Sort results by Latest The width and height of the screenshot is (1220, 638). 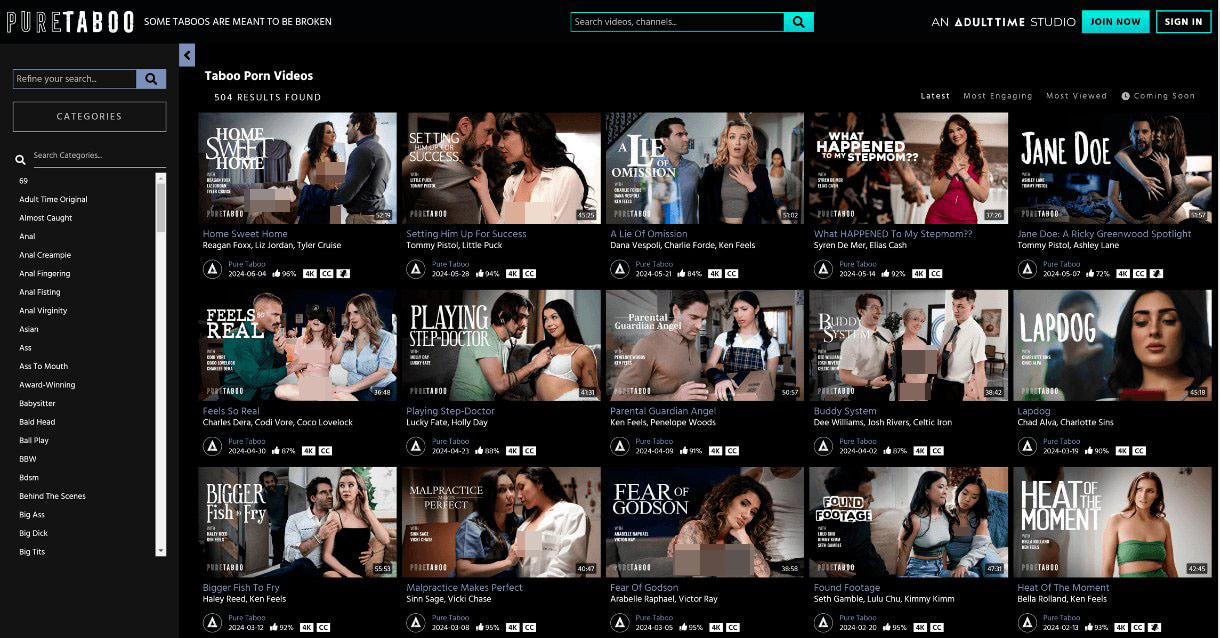[x=936, y=96]
